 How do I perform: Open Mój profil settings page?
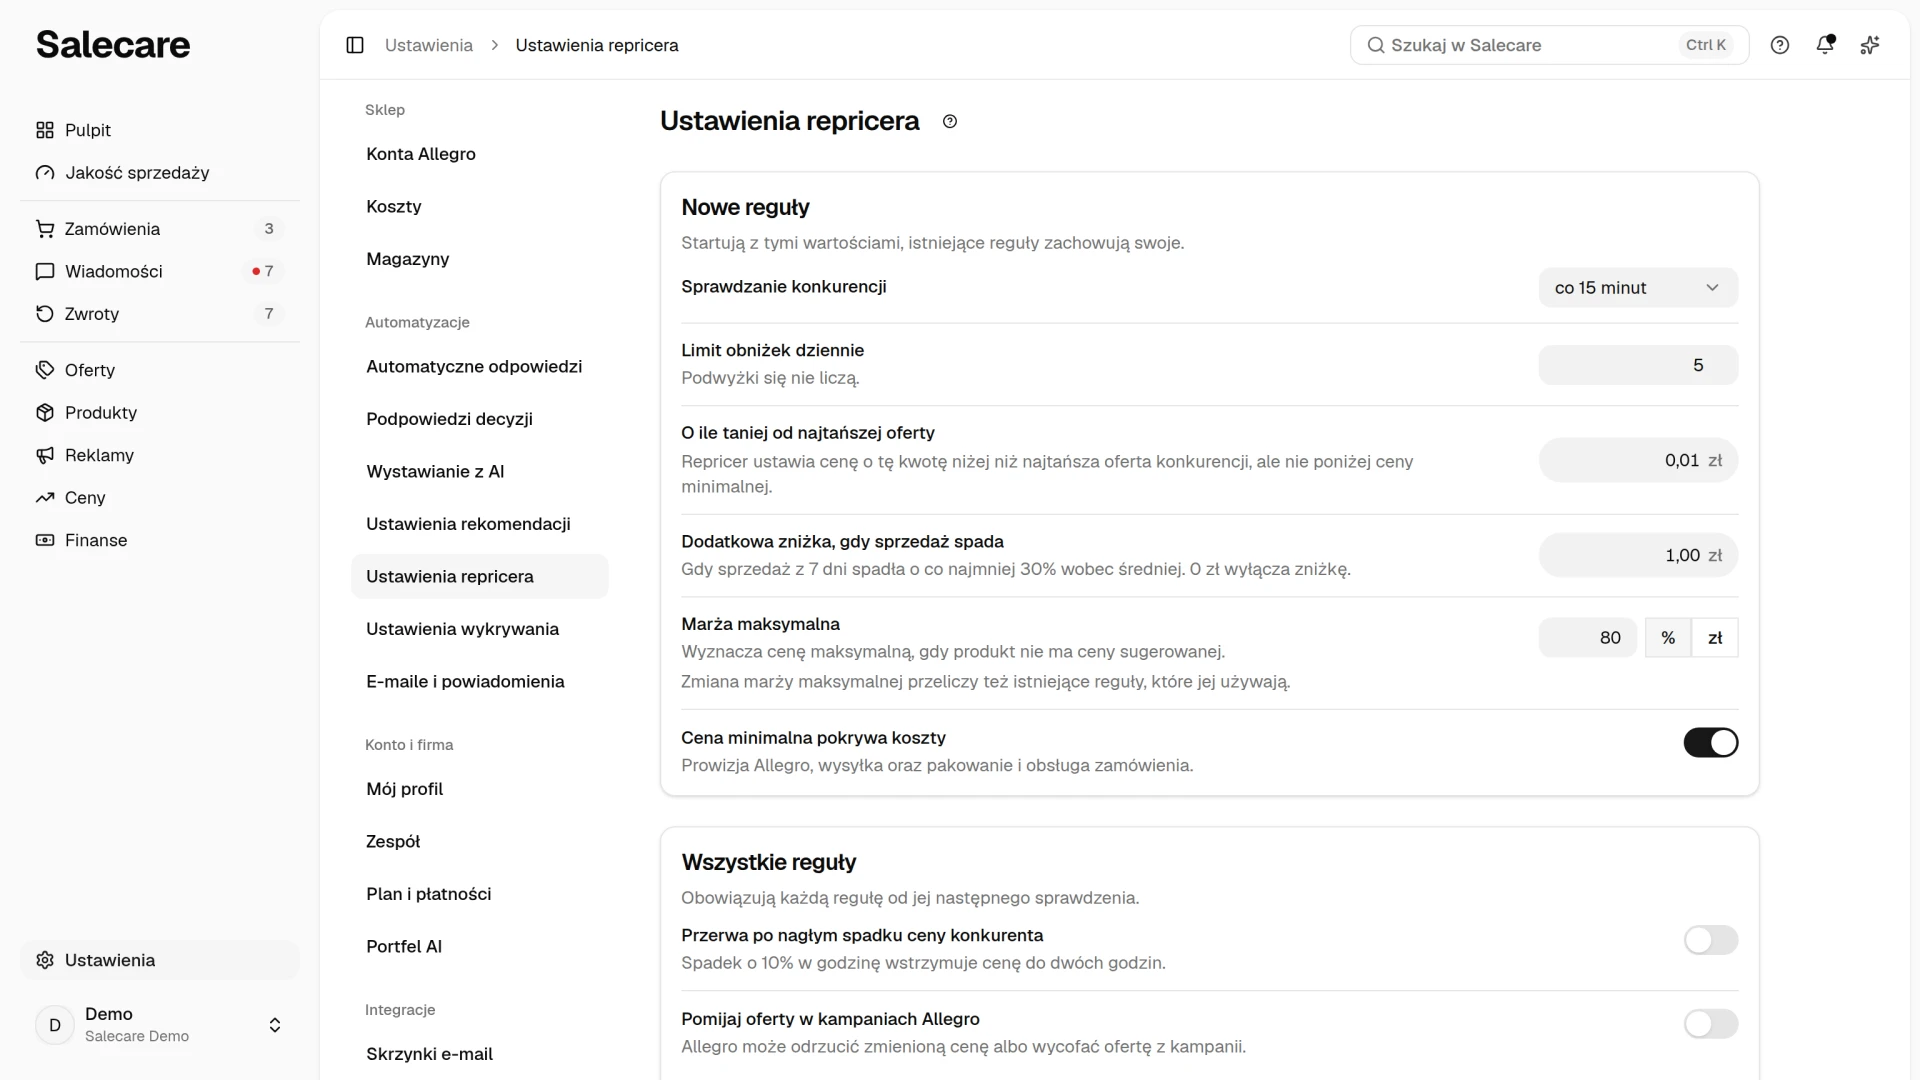click(480, 789)
